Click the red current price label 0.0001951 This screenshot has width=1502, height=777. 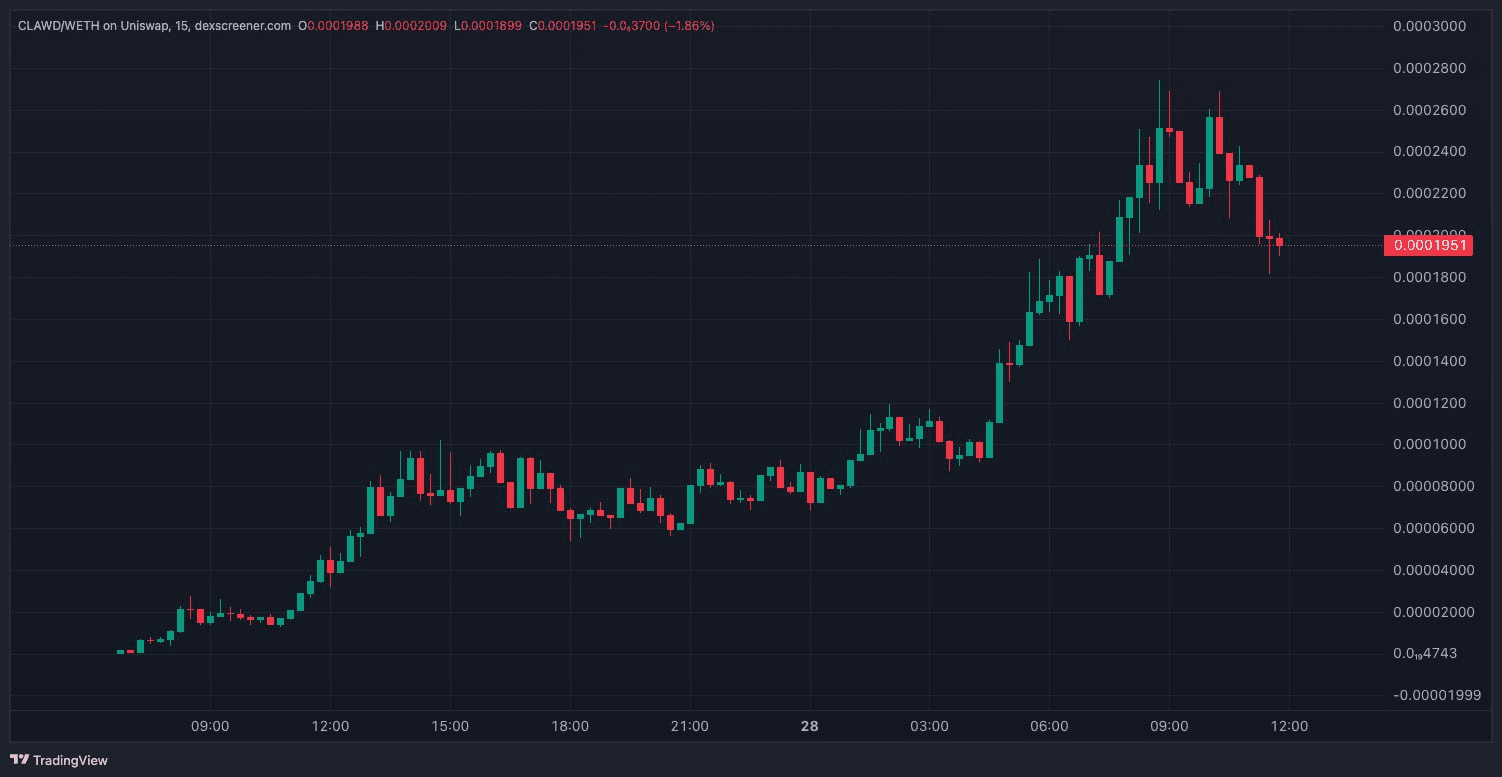[x=1428, y=245]
